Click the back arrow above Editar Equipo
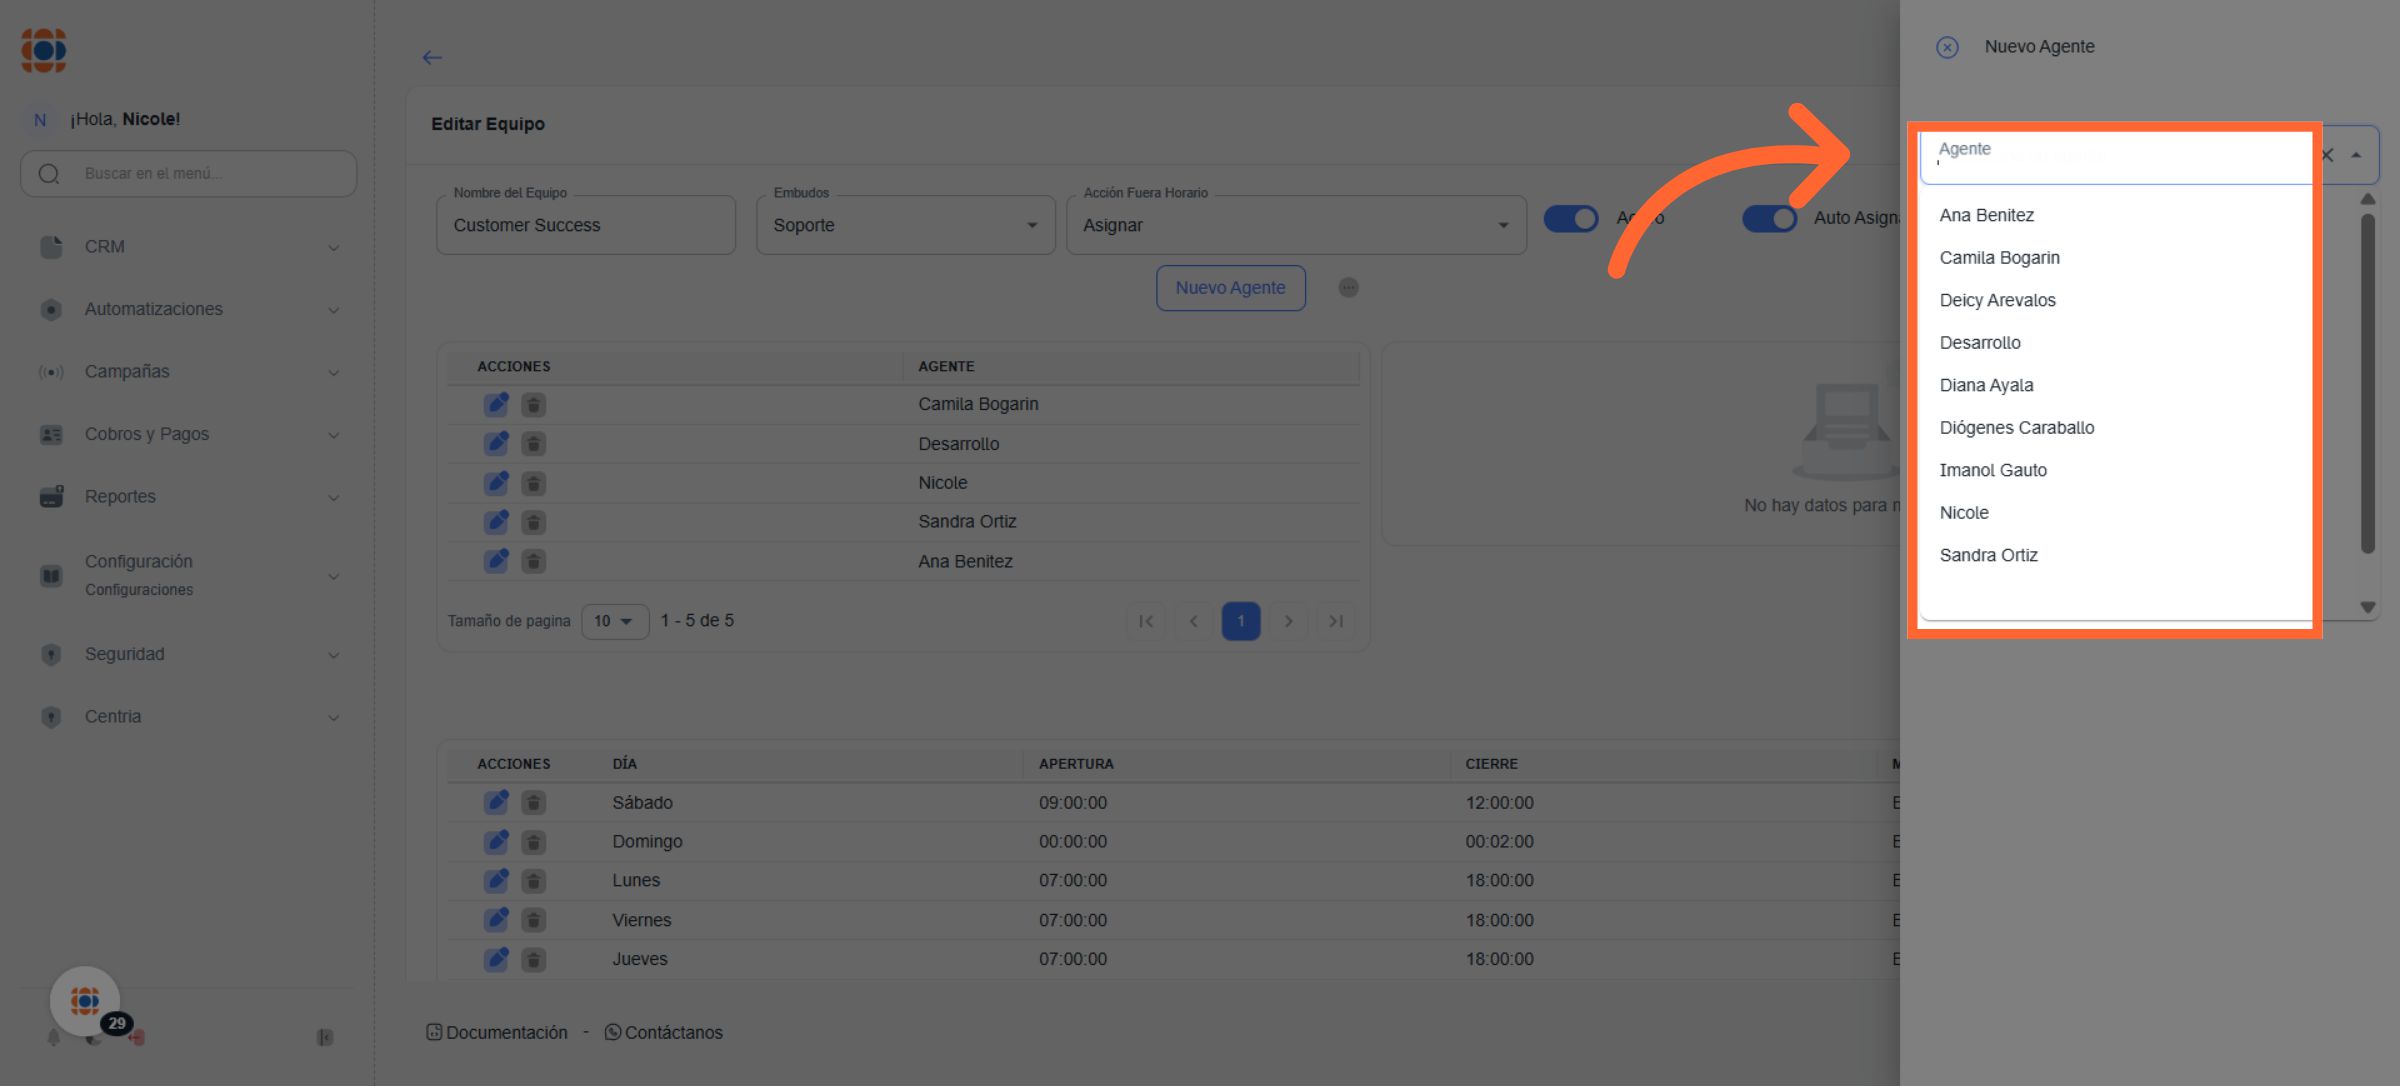Image resolution: width=2400 pixels, height=1086 pixels. tap(432, 58)
